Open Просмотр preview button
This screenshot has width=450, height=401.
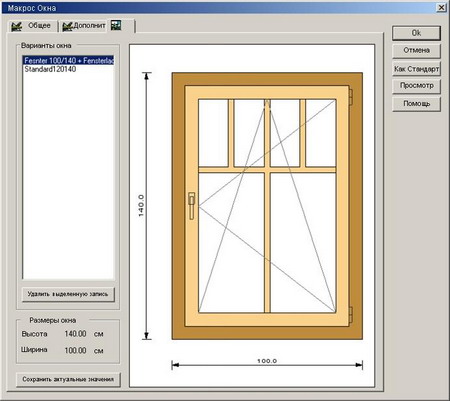point(416,86)
